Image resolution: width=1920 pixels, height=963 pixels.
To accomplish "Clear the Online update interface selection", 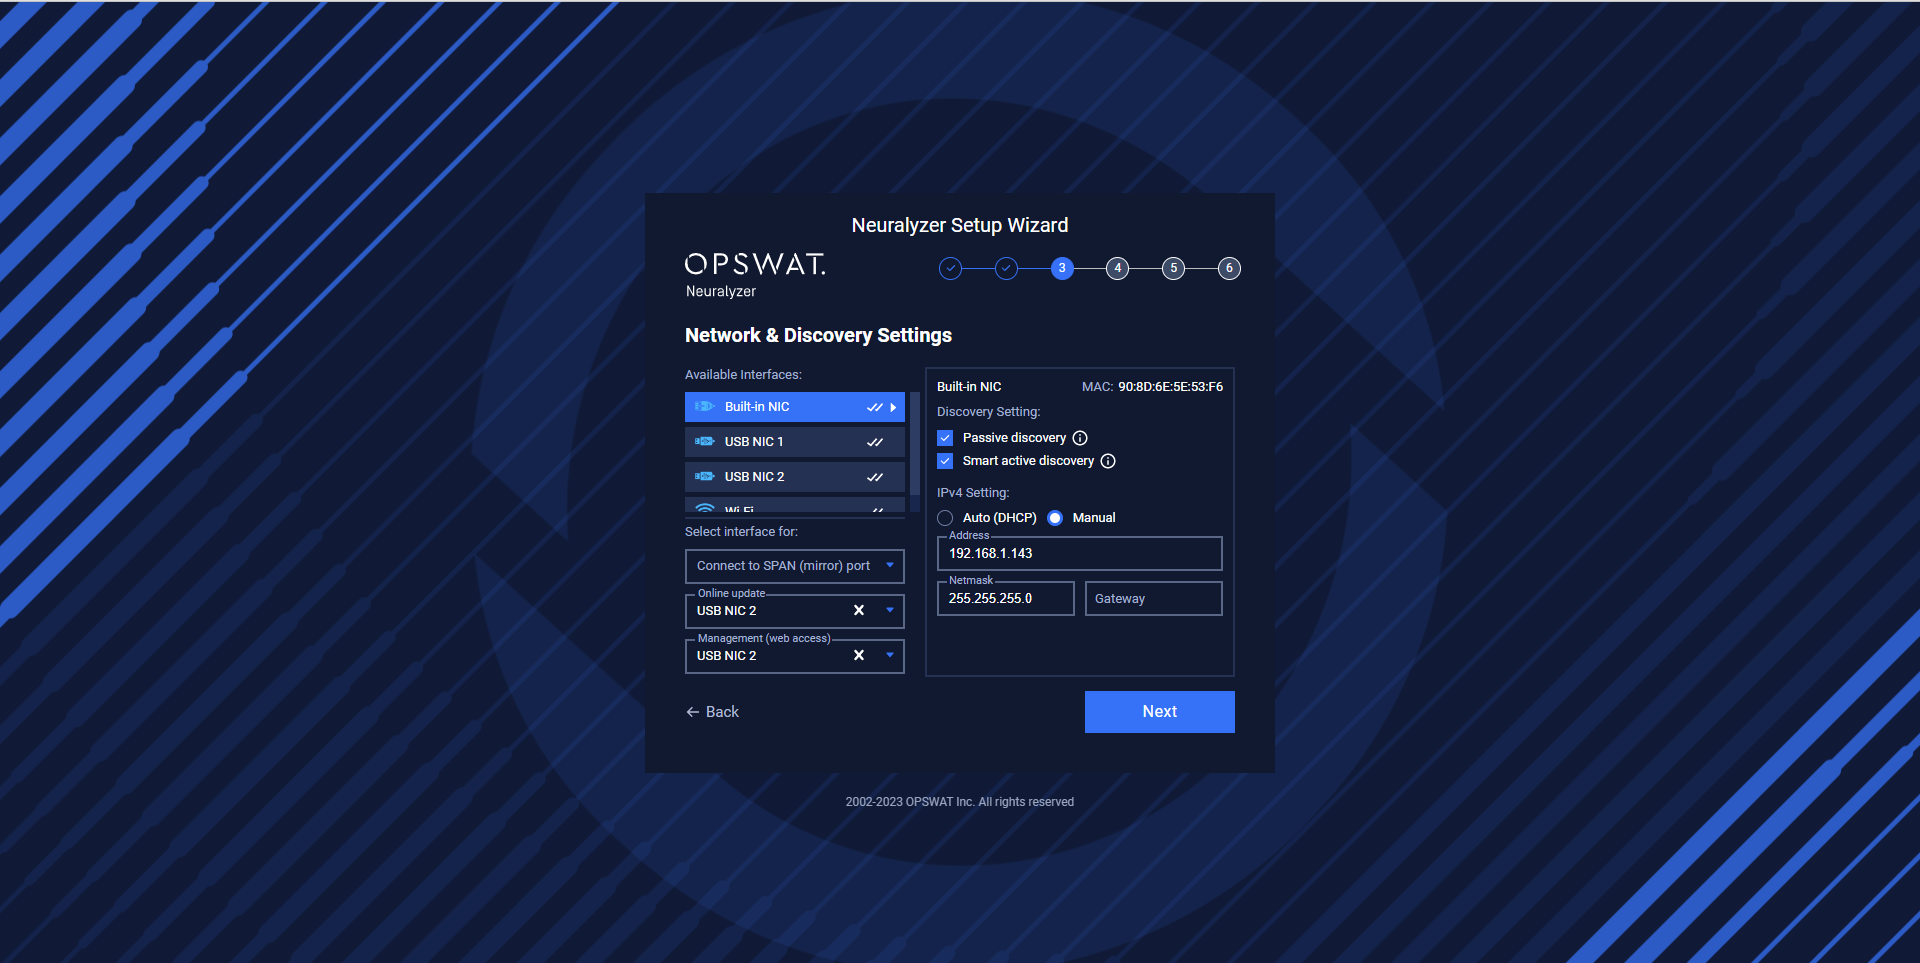I will [x=858, y=610].
